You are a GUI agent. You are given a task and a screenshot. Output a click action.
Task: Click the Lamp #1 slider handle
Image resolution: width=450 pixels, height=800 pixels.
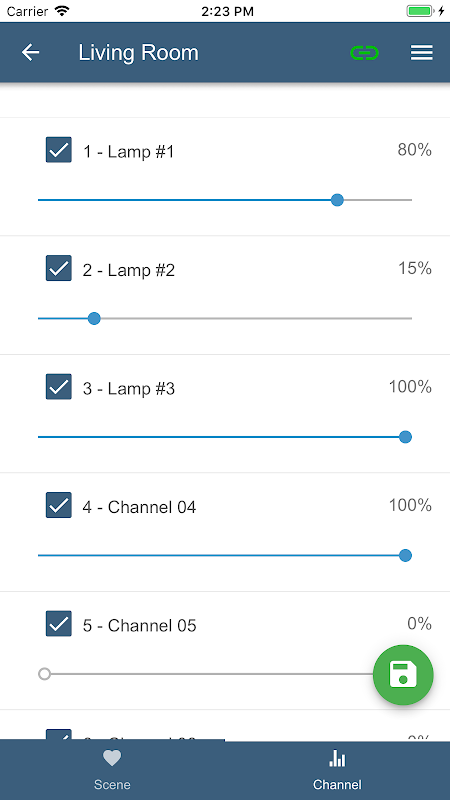[x=337, y=200]
